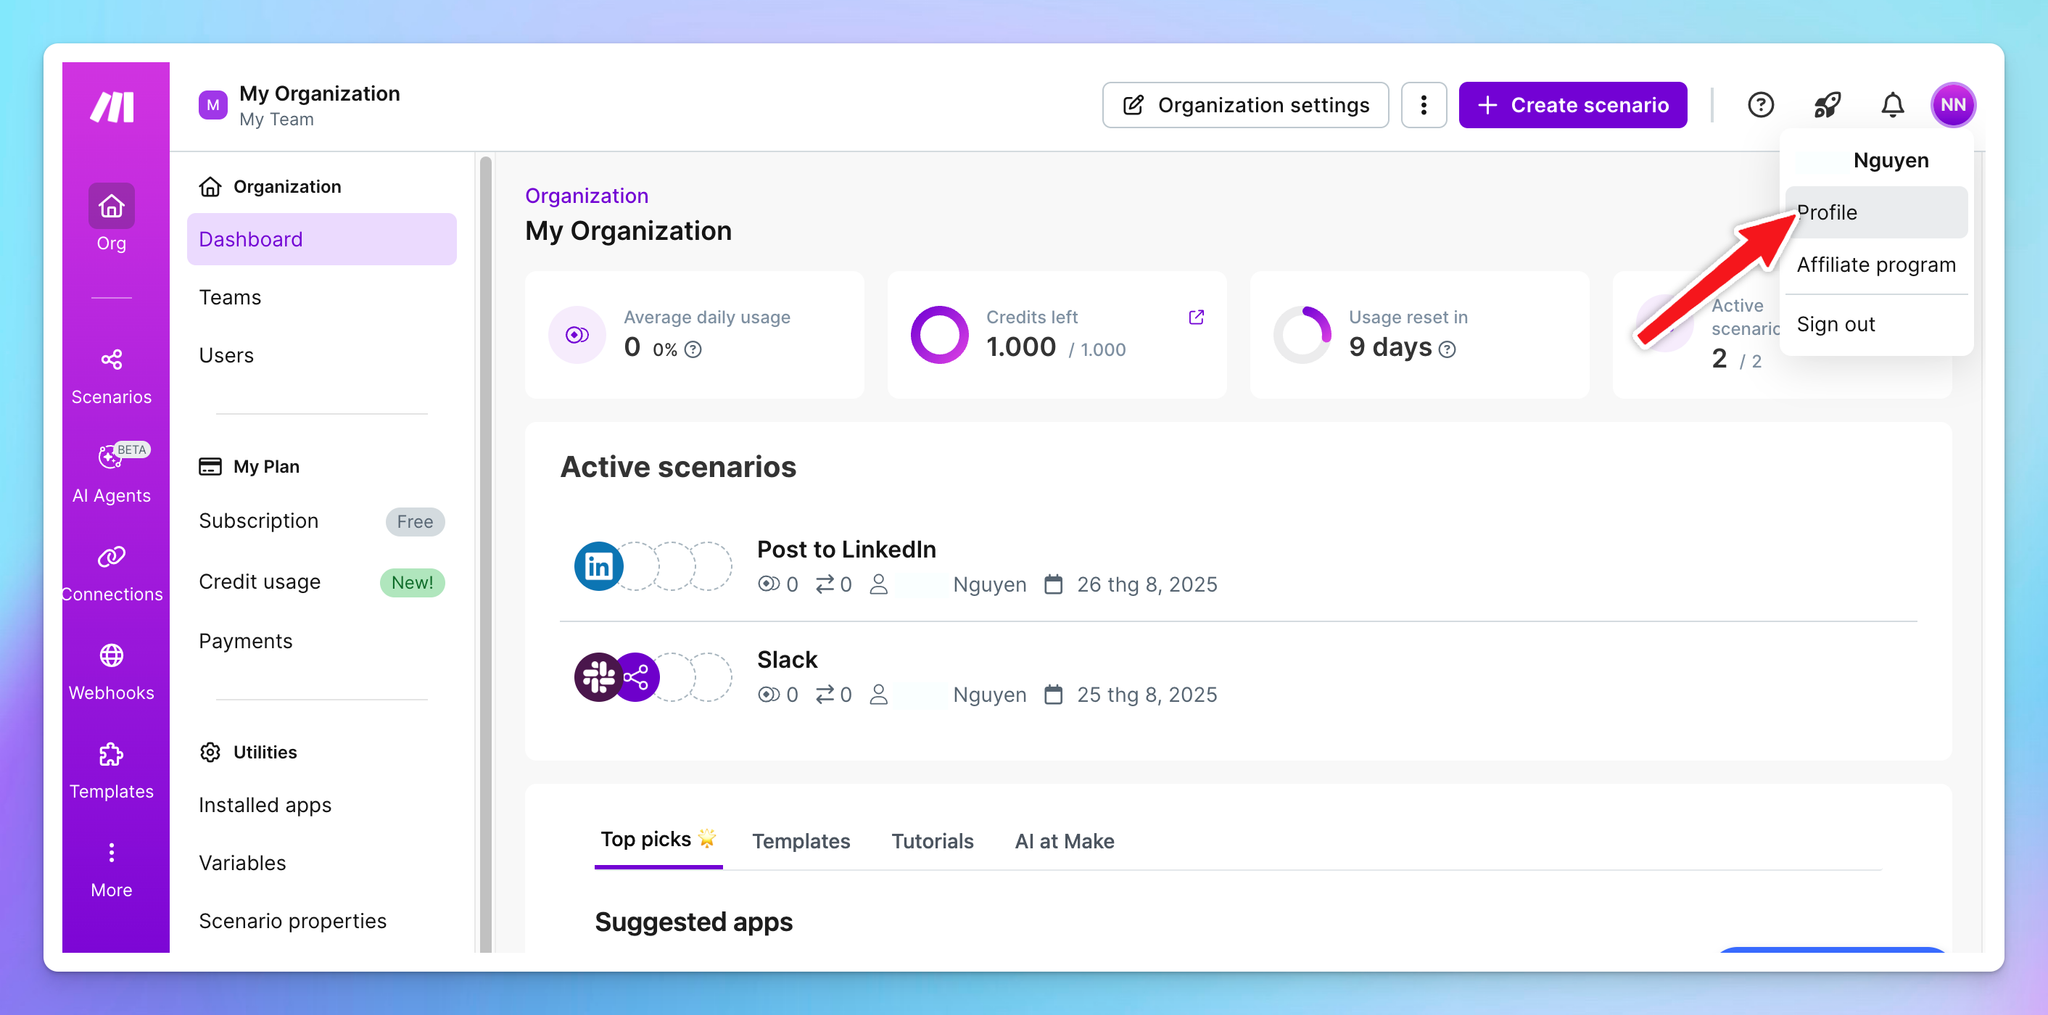
Task: Click the Active scenarios heading
Action: coord(678,467)
